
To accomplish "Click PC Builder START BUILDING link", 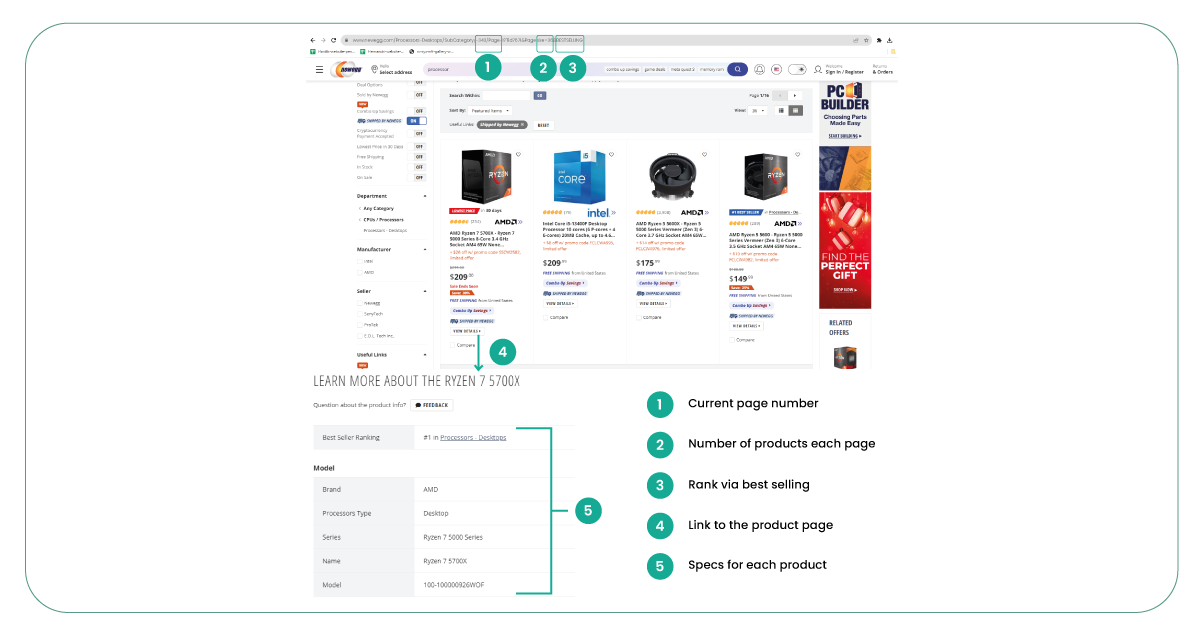I will (x=844, y=135).
